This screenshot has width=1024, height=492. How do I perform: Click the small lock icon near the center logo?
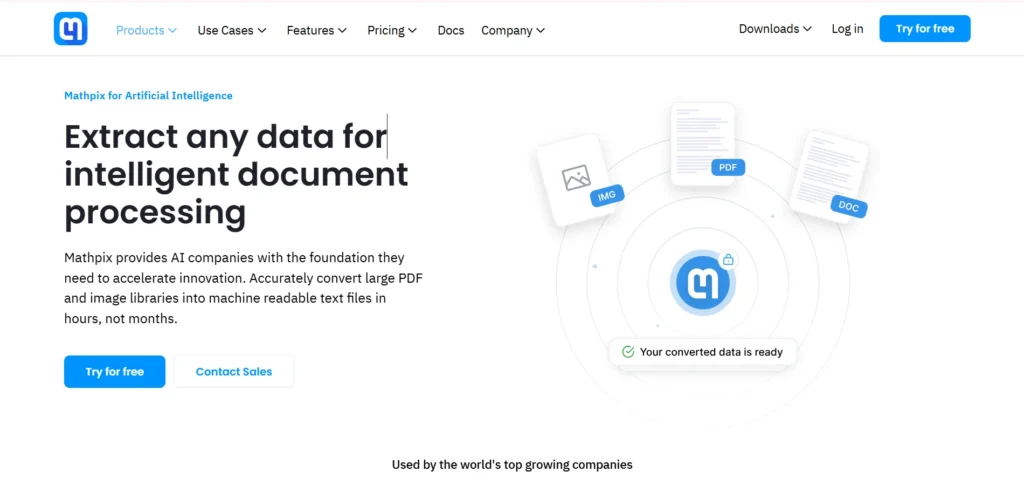click(728, 260)
